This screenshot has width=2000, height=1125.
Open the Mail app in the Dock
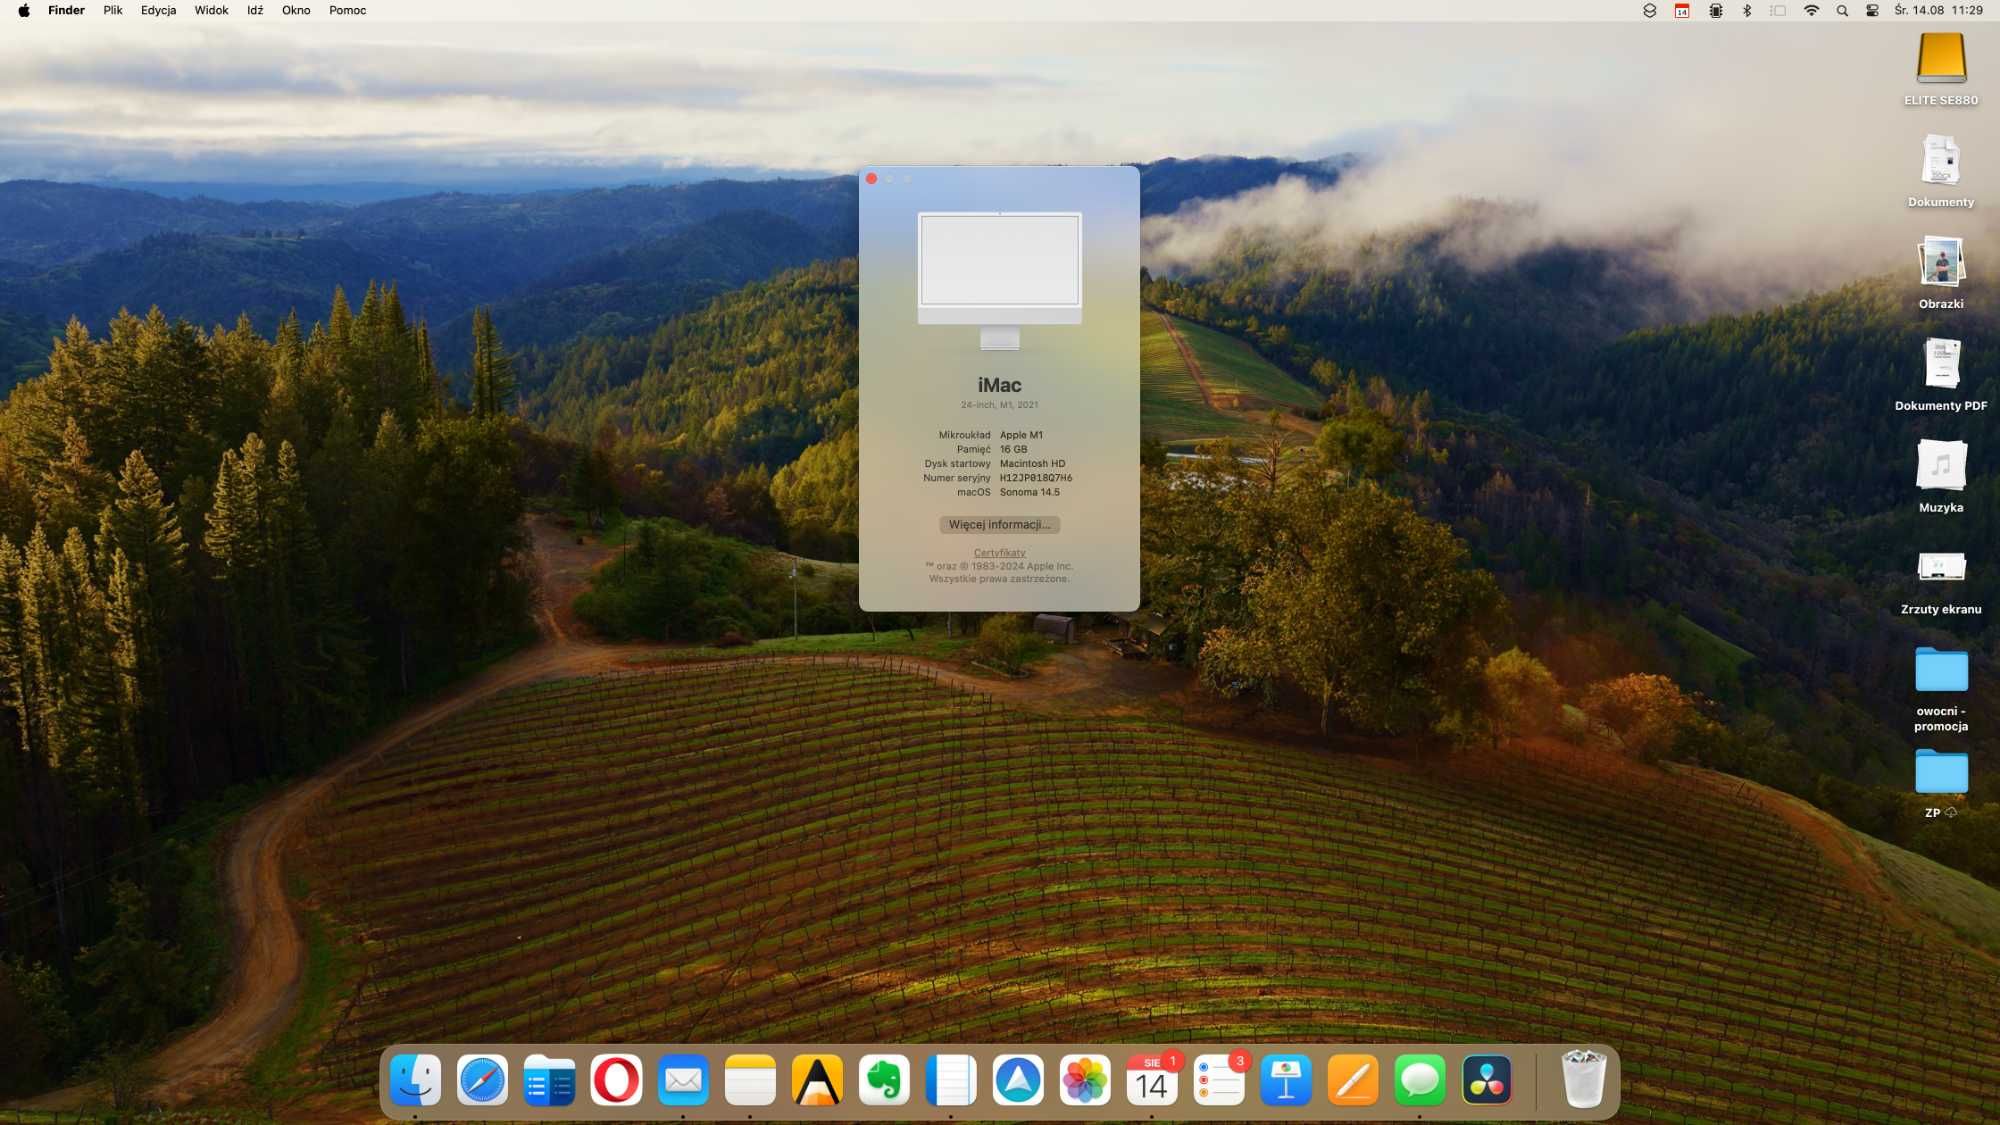coord(683,1080)
